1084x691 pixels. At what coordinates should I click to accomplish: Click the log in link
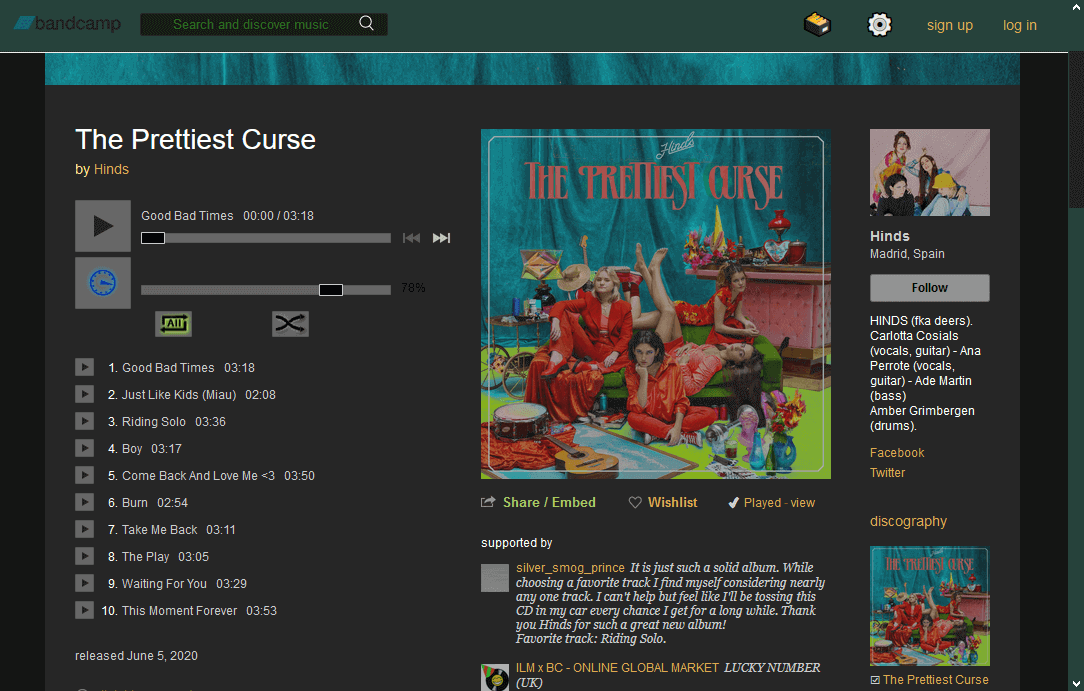click(x=1019, y=26)
